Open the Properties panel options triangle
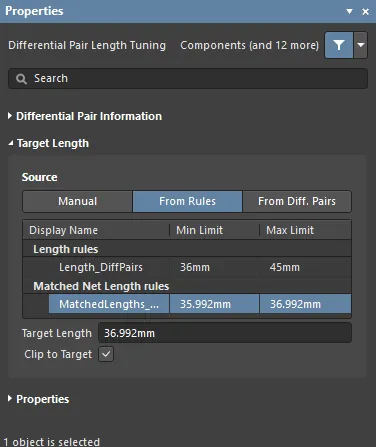Image resolution: width=376 pixels, height=447 pixels. point(349,11)
